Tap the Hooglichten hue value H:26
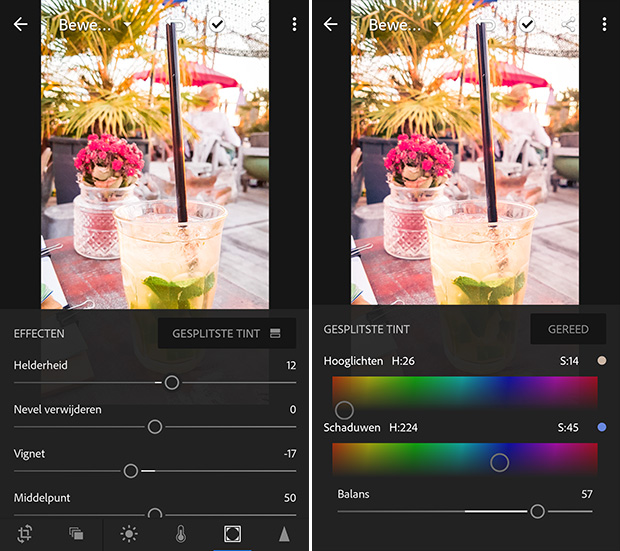This screenshot has height=551, width=620. (403, 361)
